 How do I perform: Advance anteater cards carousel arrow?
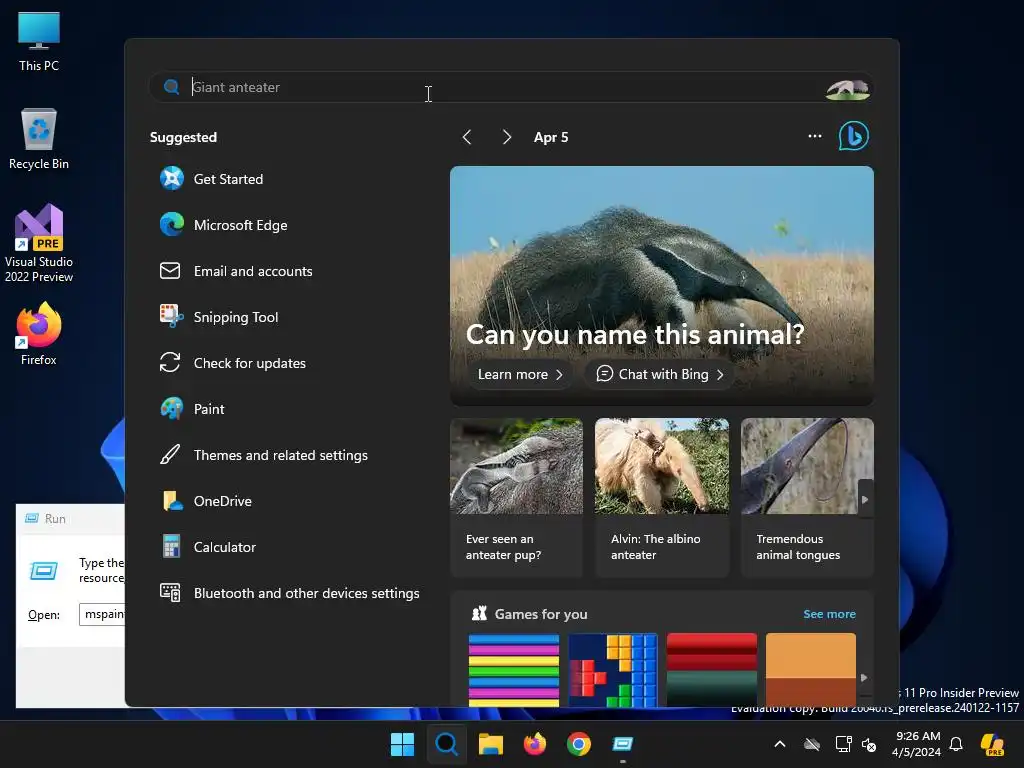[x=865, y=500]
